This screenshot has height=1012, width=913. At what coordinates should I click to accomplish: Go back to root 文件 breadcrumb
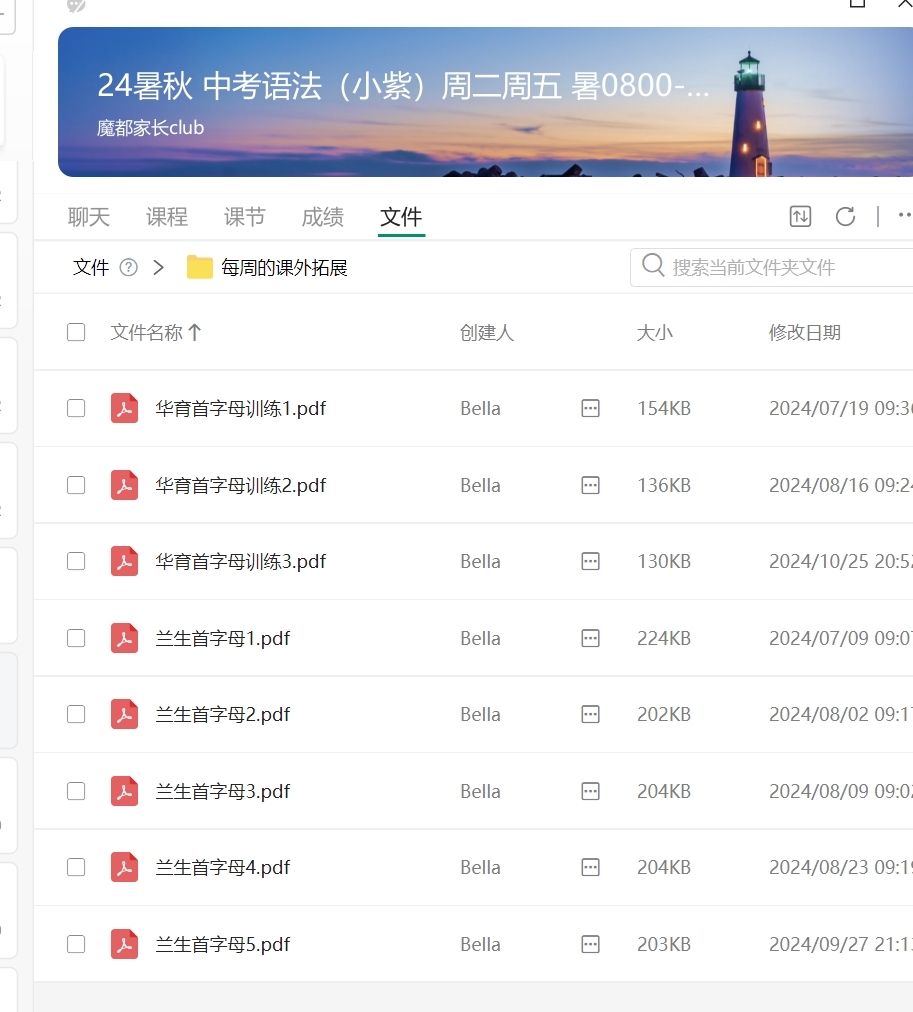pyautogui.click(x=91, y=267)
